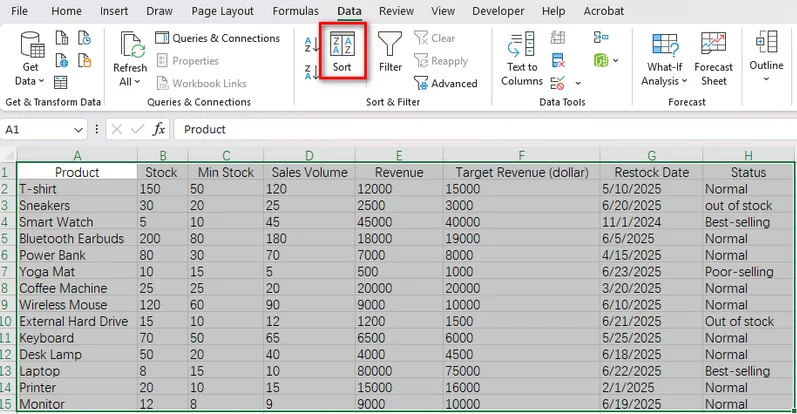Viewport: 797px width, 414px height.
Task: Switch to the Review tab
Action: [x=396, y=11]
